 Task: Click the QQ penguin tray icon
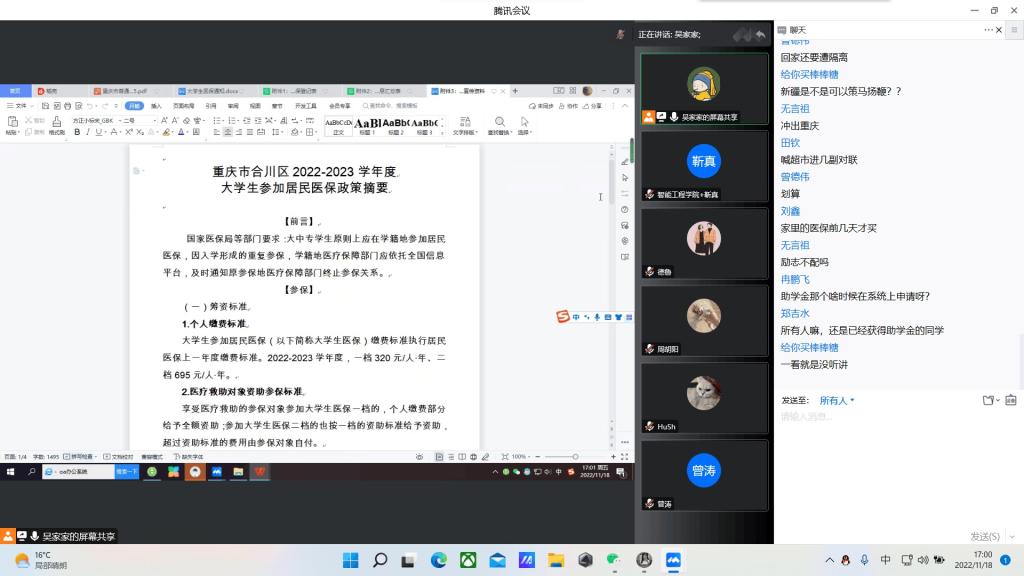pos(845,560)
